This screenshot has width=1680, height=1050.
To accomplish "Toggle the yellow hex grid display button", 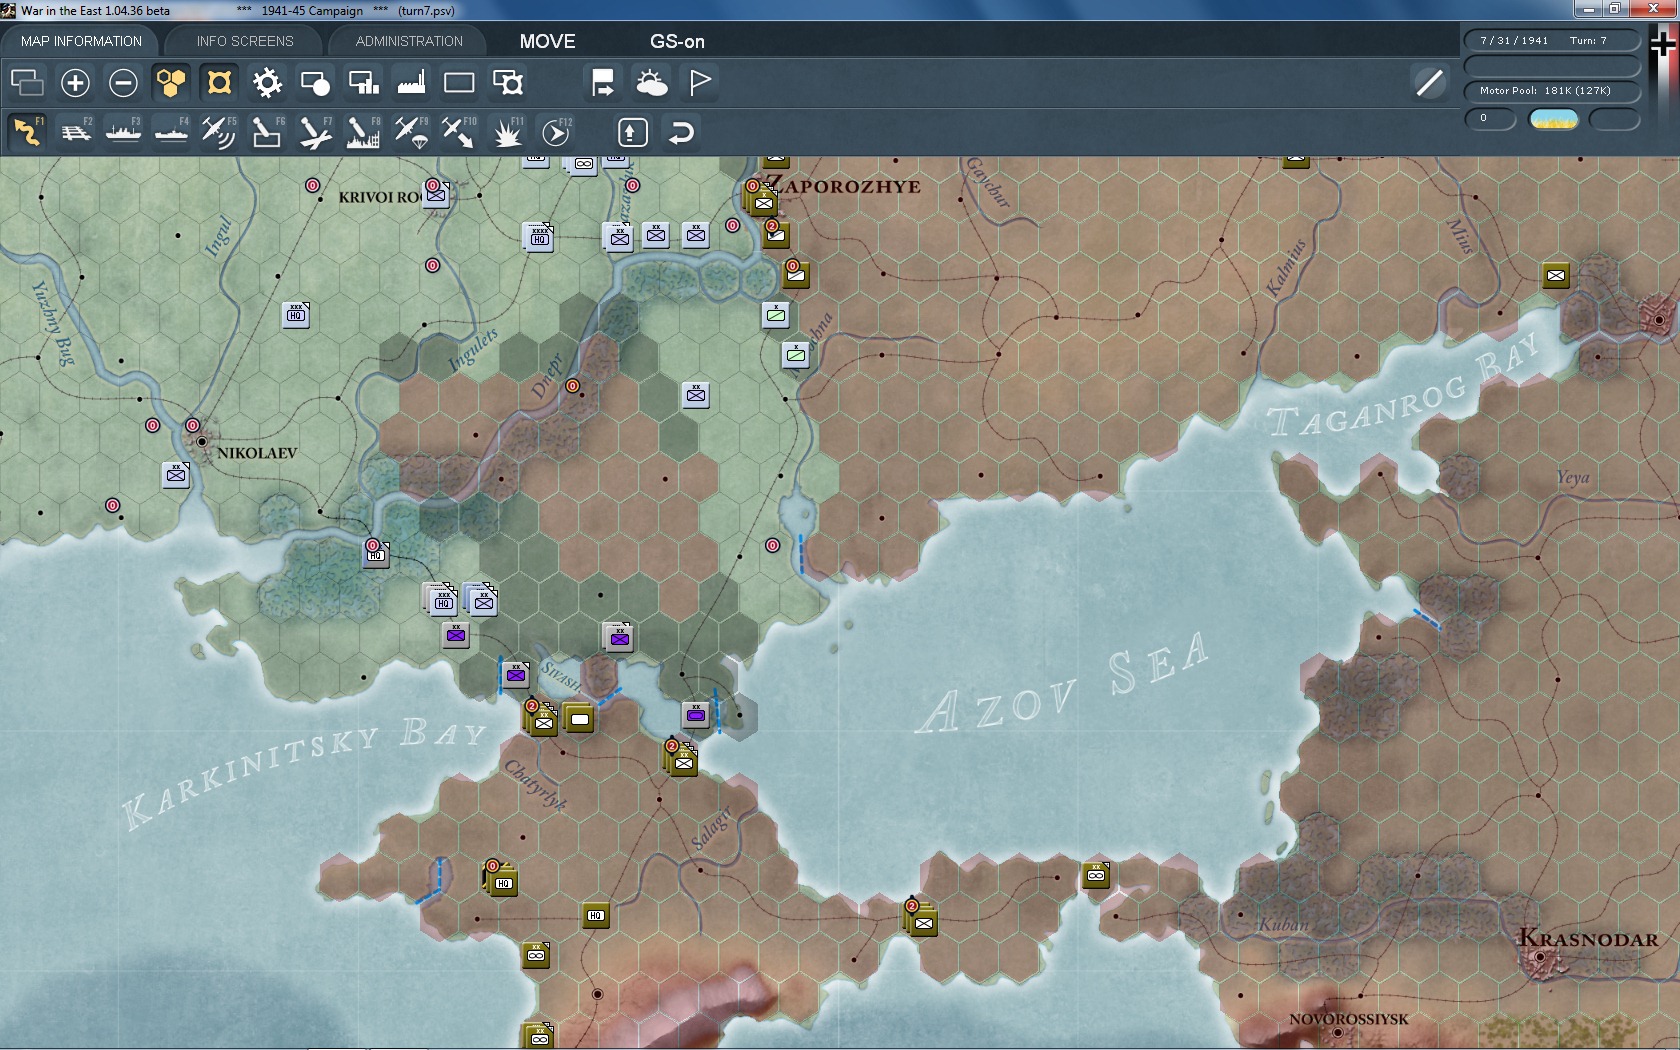I will 171,83.
